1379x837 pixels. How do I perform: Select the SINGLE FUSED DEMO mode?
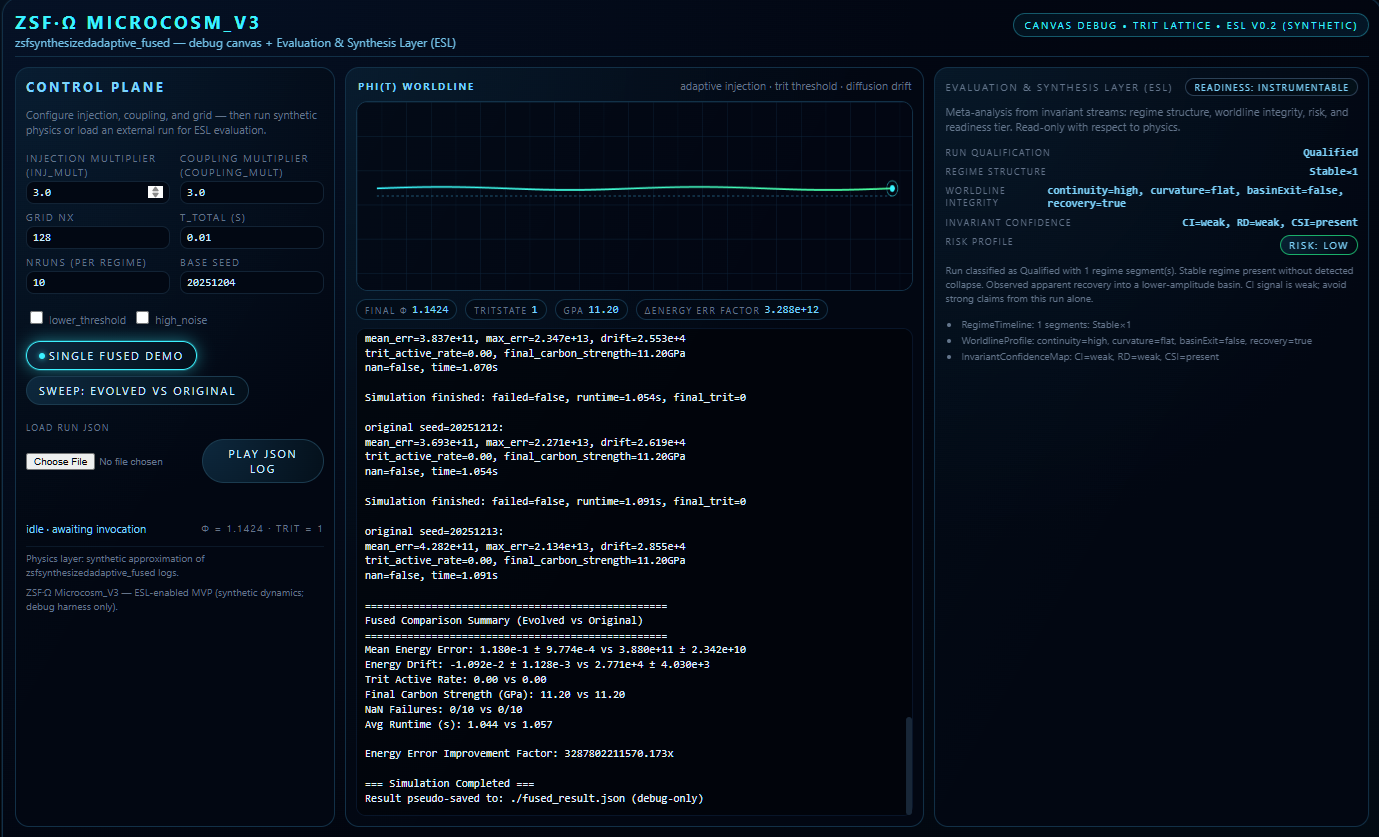(111, 354)
